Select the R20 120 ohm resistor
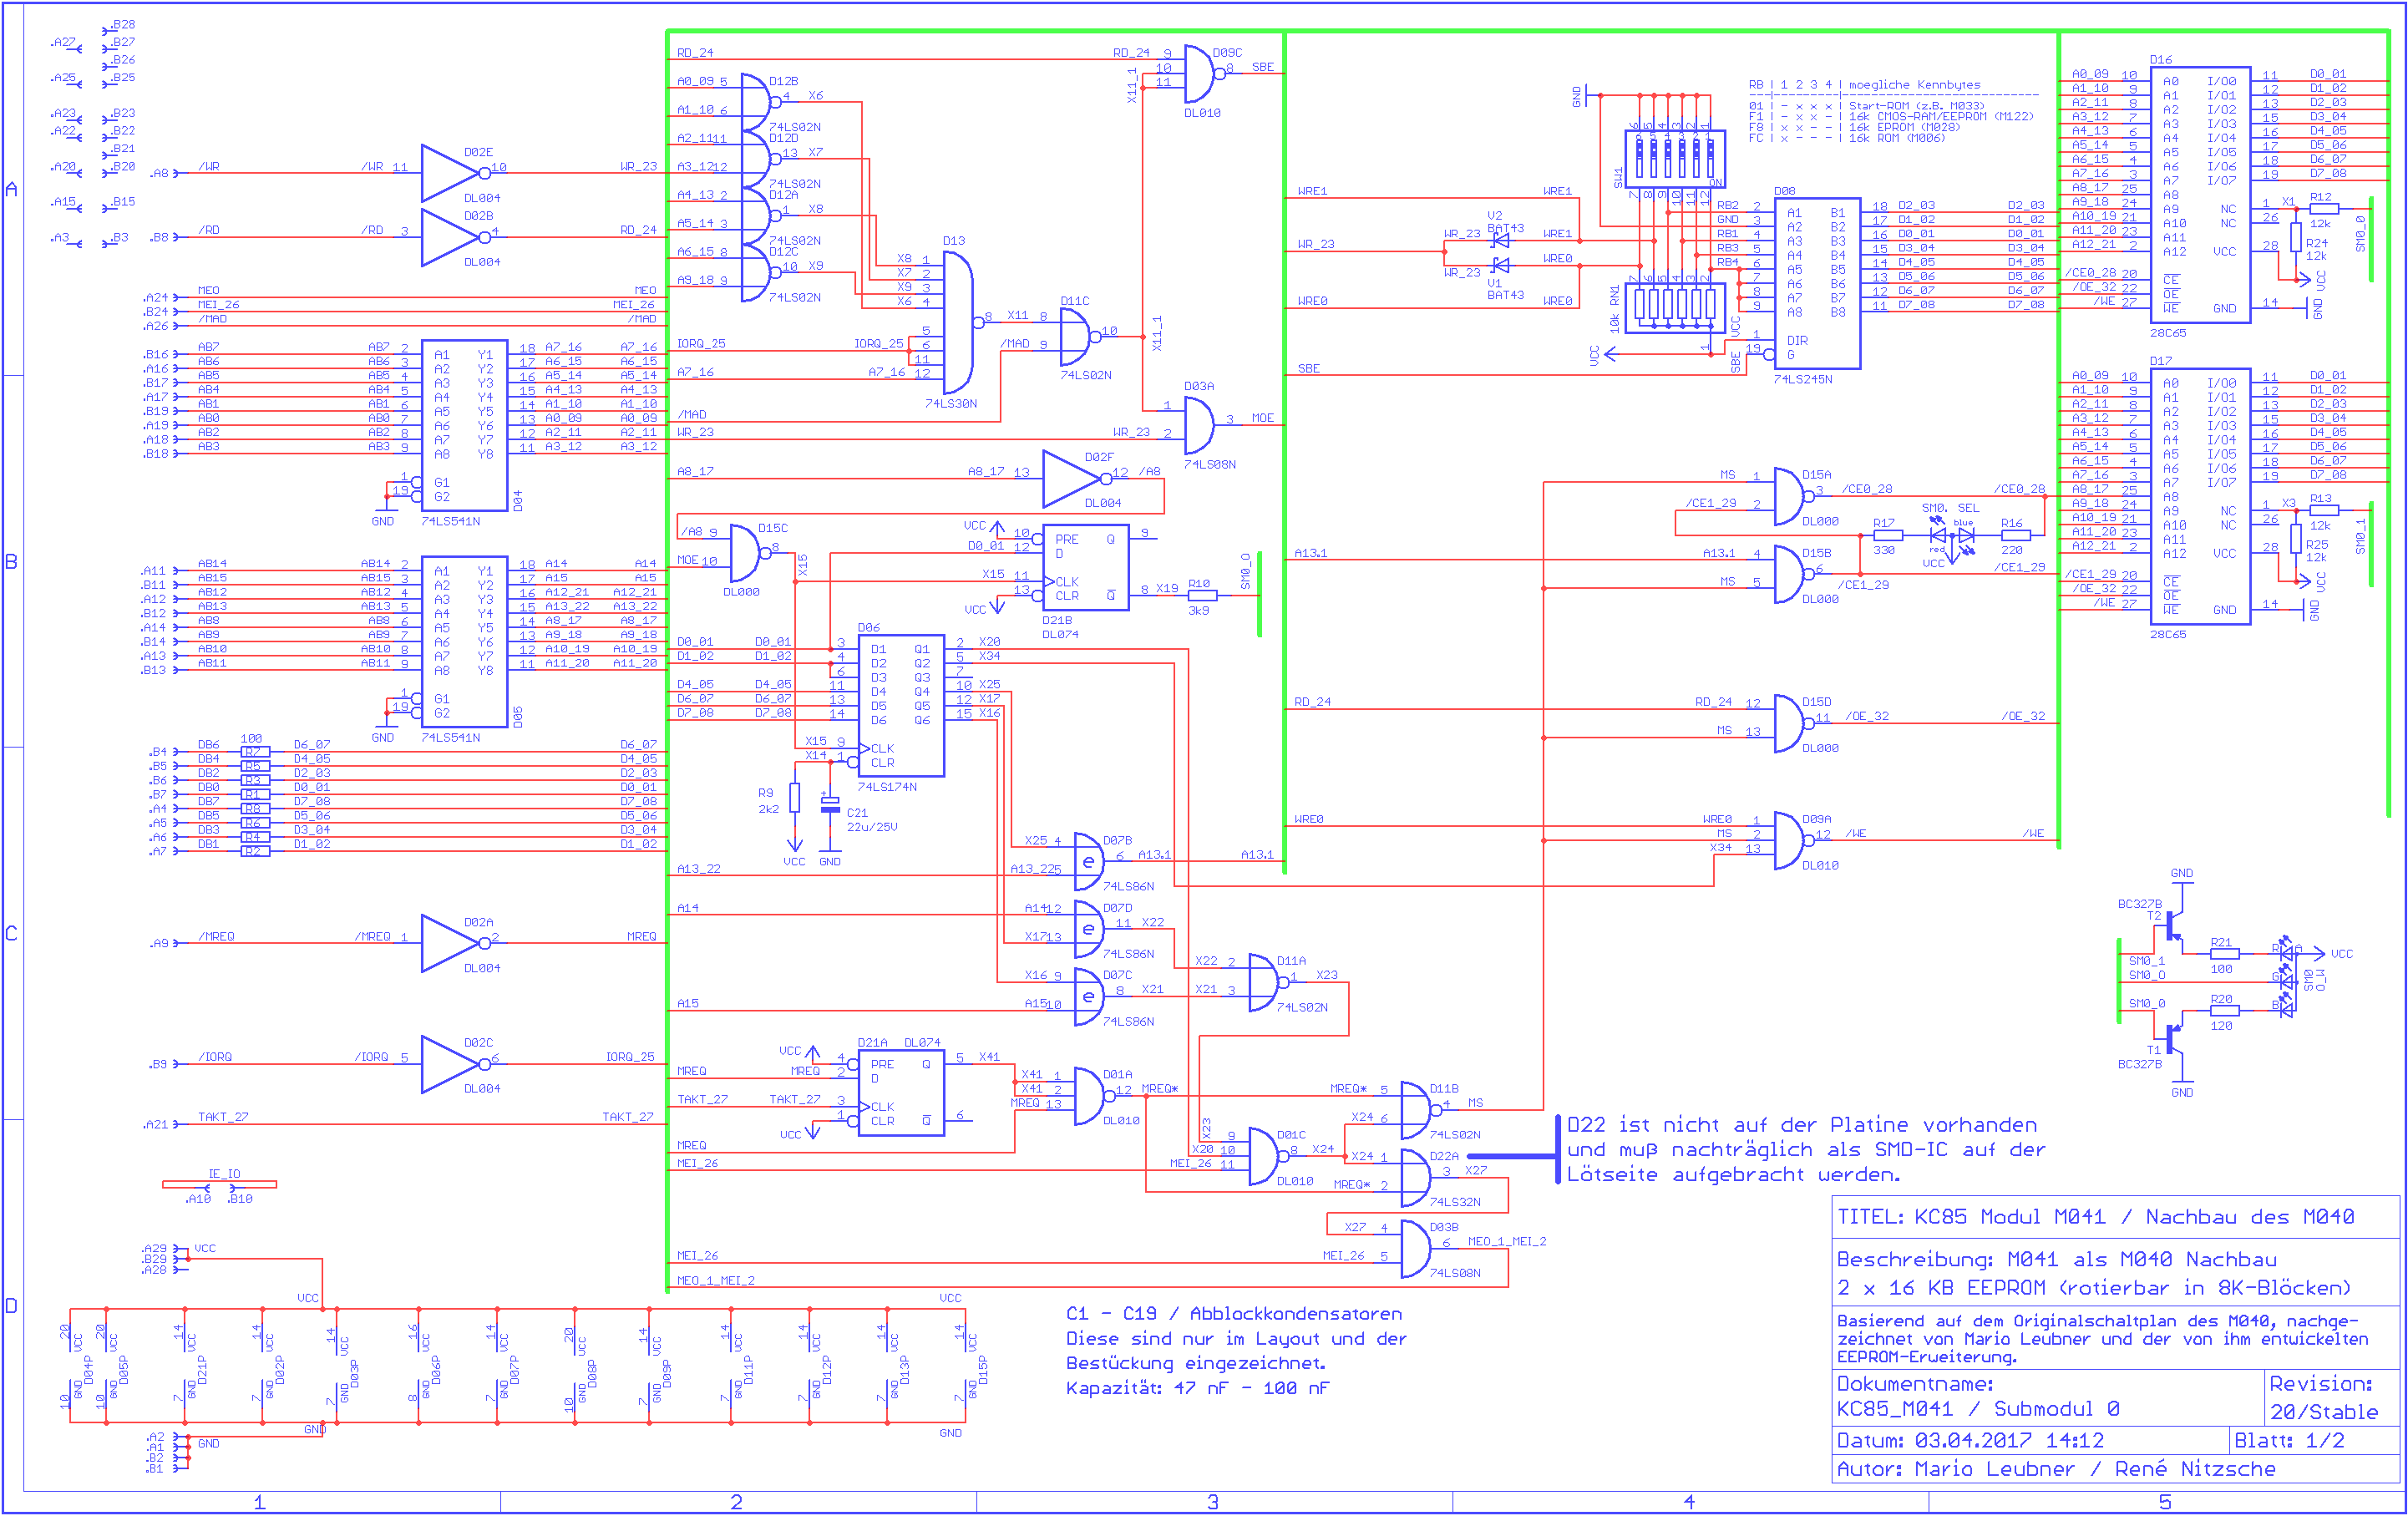 tap(2223, 1011)
